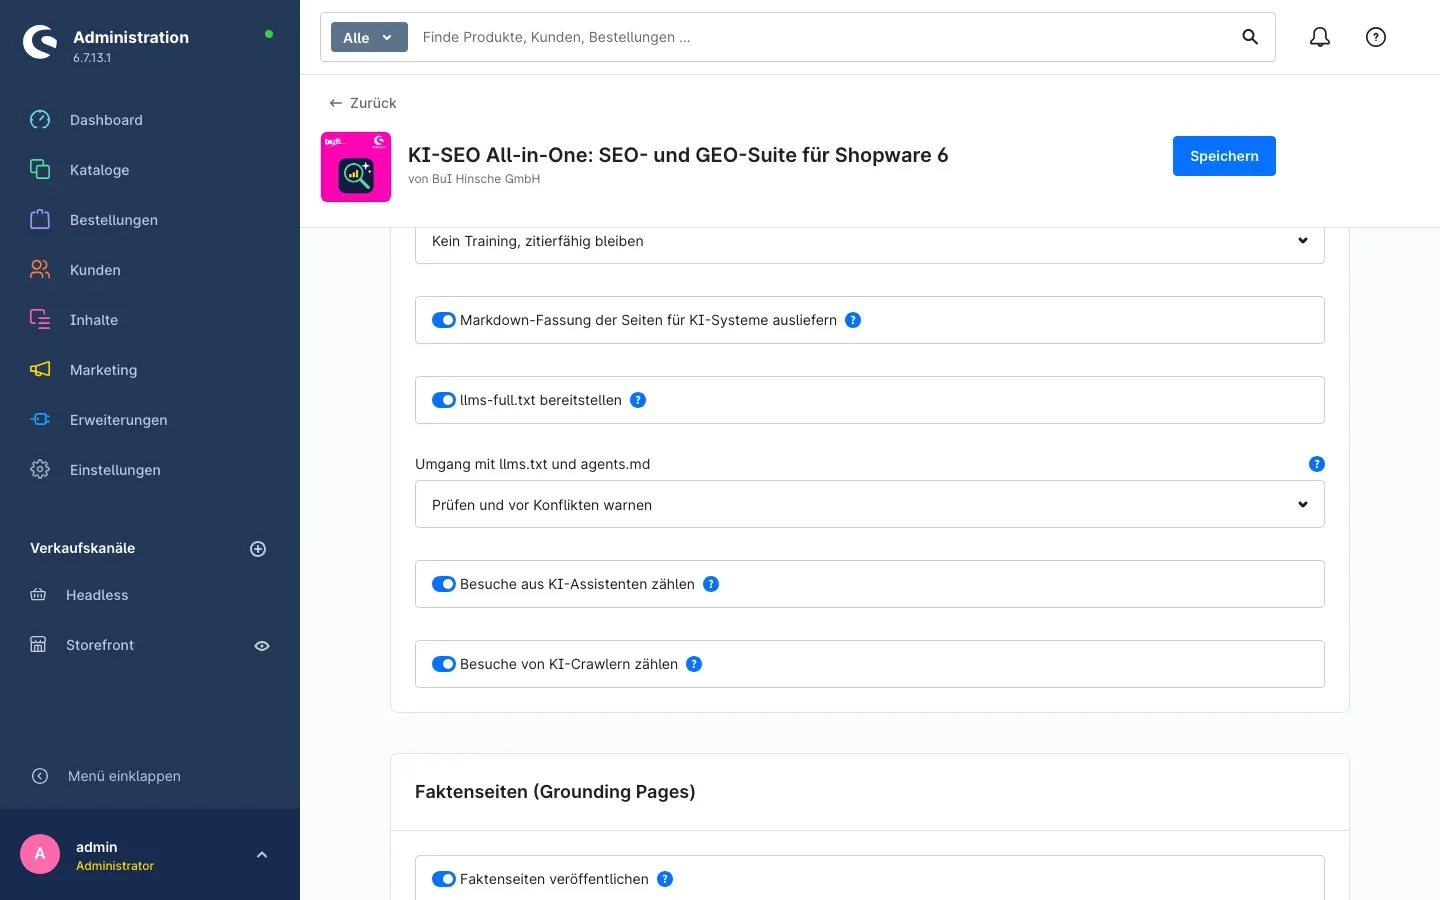Click the Inhalte content icon
The image size is (1440, 900).
[40, 320]
